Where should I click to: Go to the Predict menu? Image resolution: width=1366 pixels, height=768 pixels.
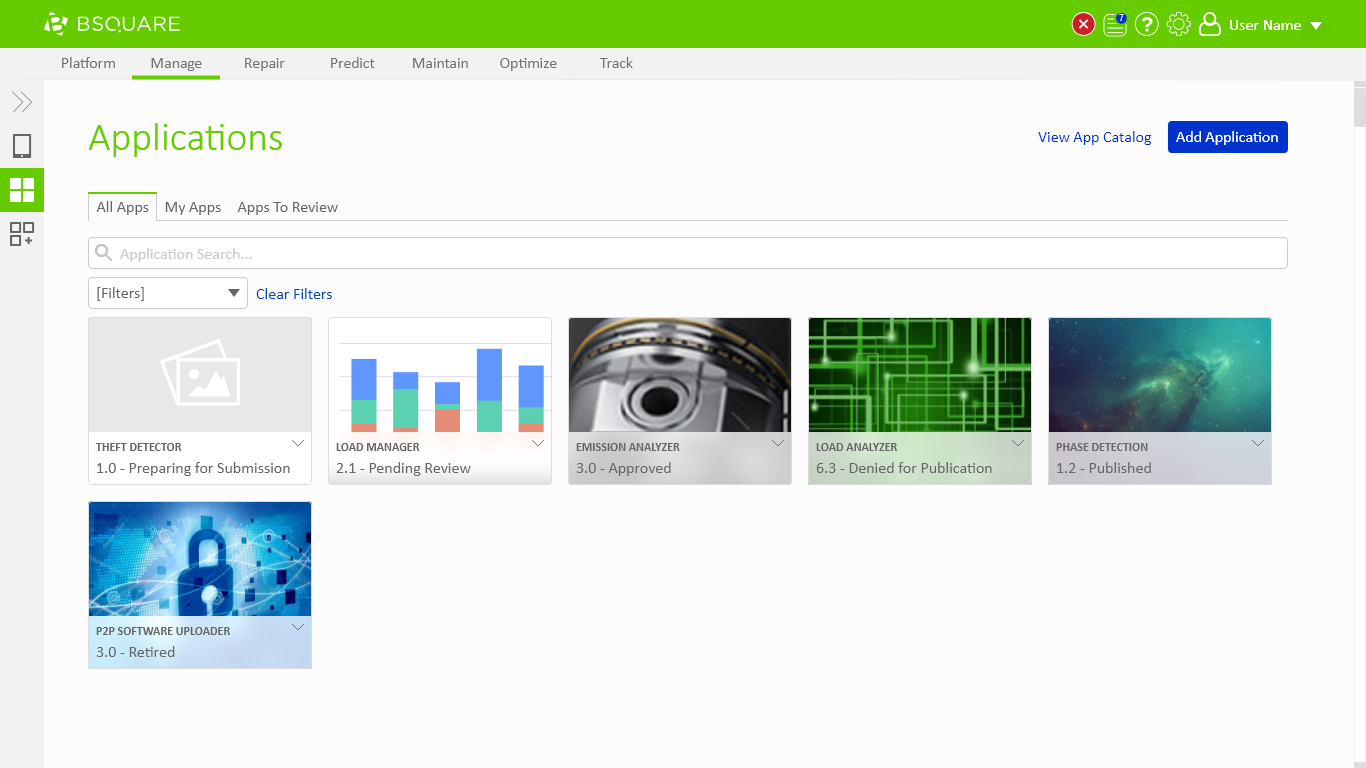(352, 63)
